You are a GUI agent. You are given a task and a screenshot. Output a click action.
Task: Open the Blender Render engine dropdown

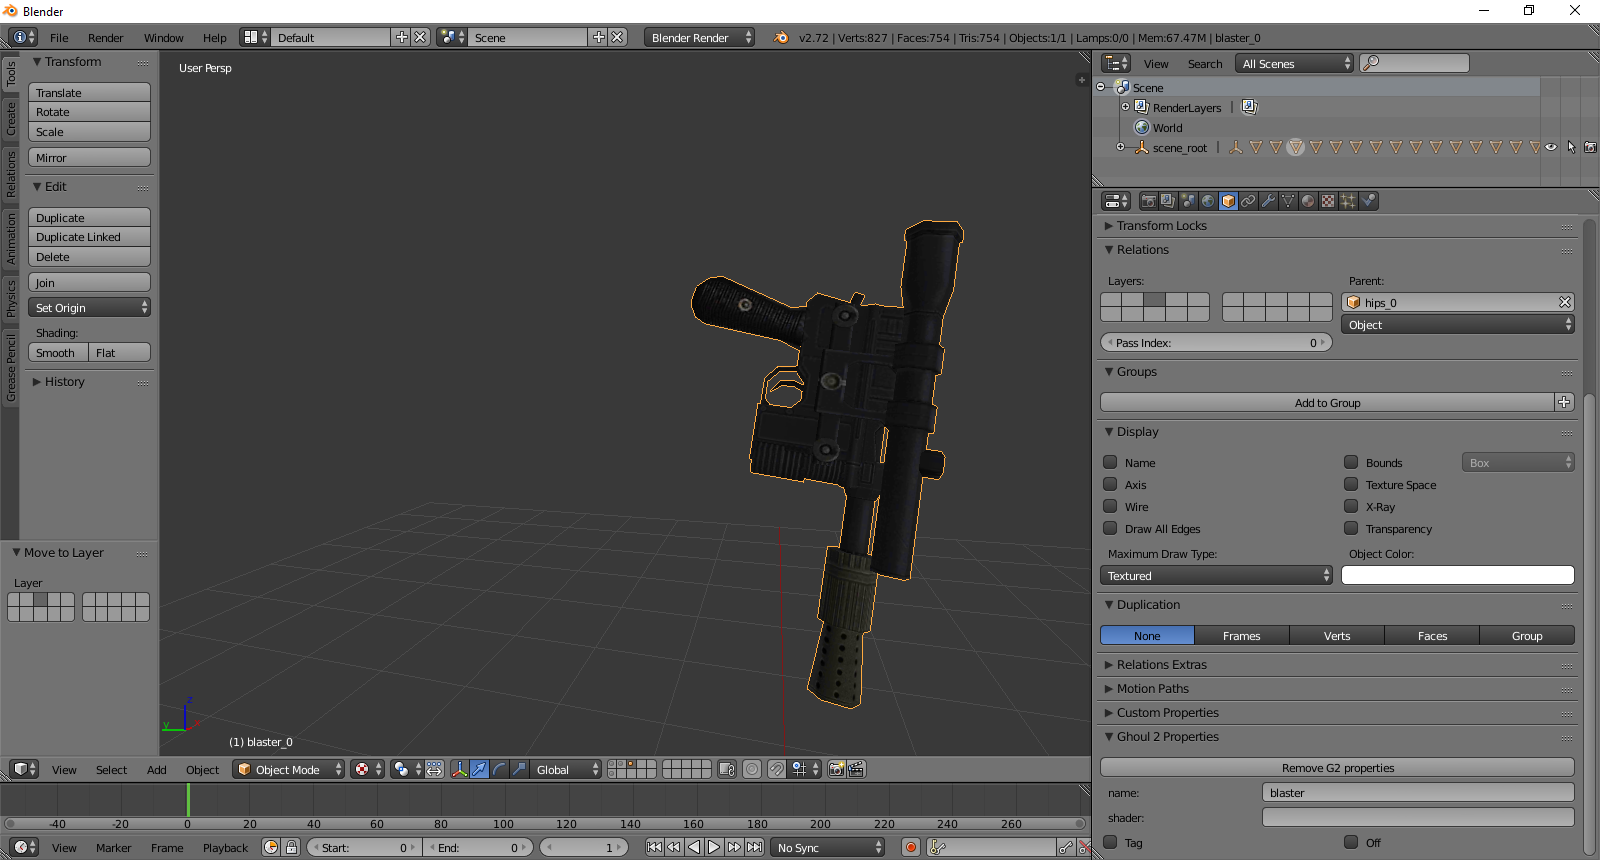click(700, 37)
